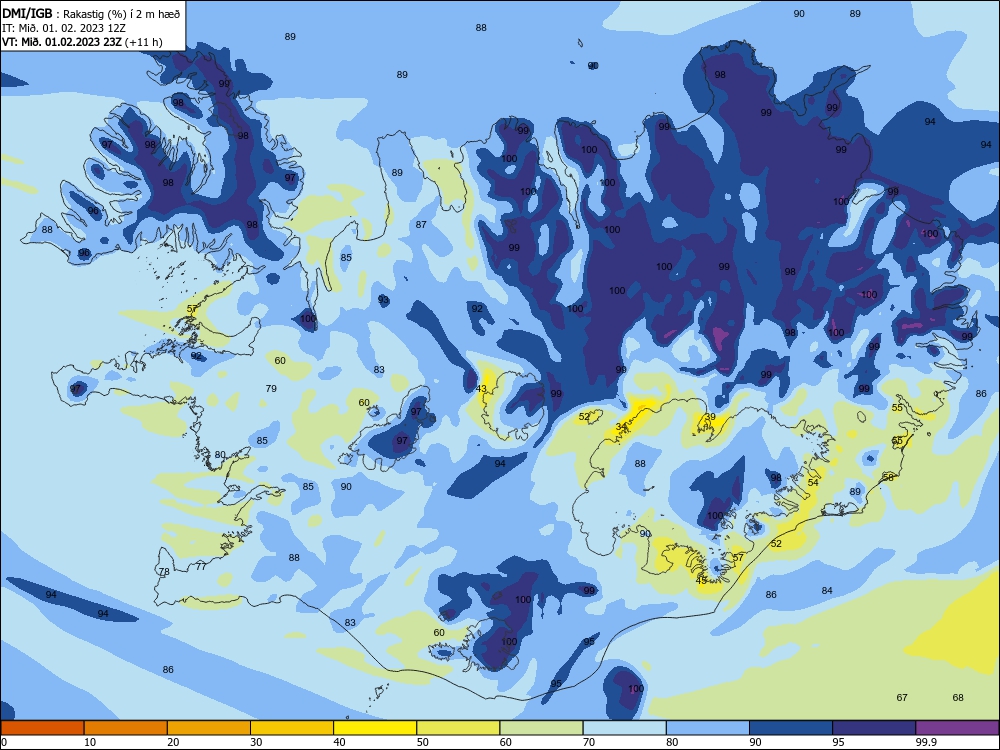The image size is (1000, 750).
Task: Click the map value '54'
Action: coord(813,482)
